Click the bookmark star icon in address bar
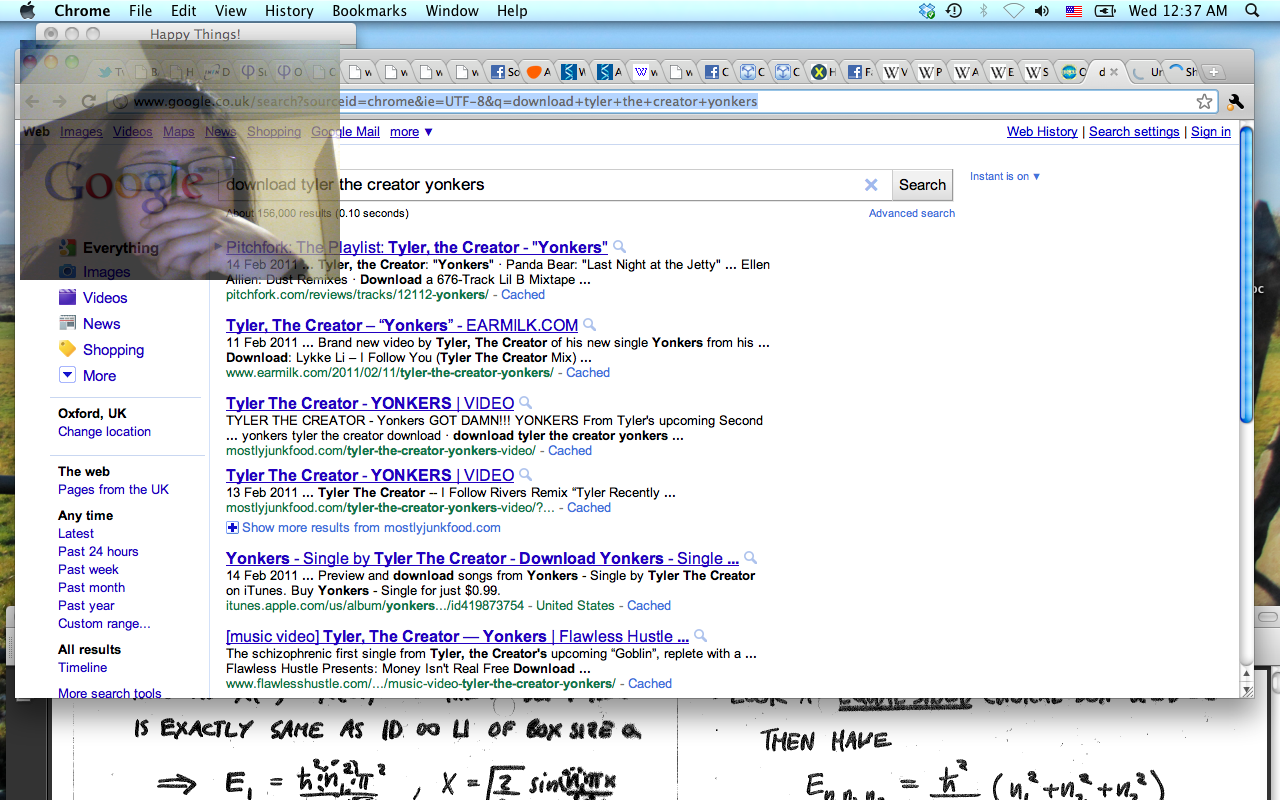The image size is (1280, 800). coord(1204,101)
